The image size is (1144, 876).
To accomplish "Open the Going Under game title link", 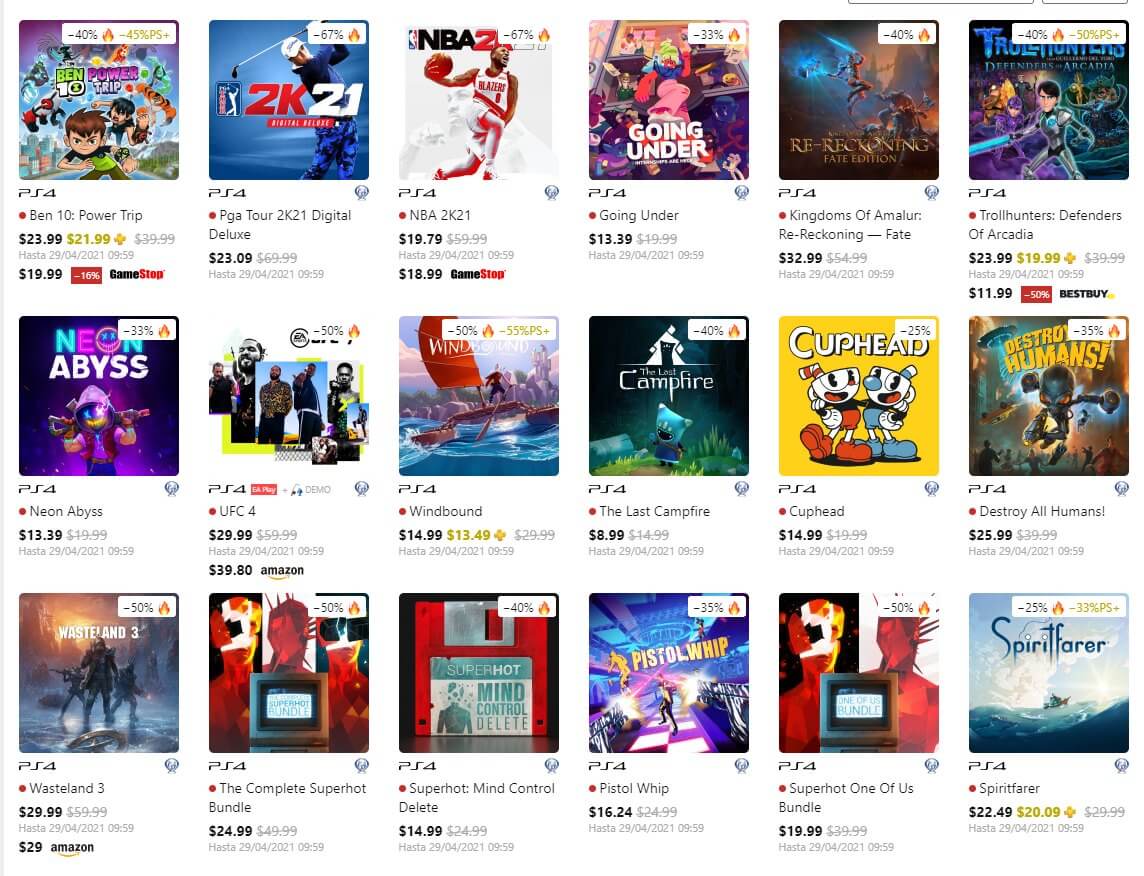I will pos(638,215).
